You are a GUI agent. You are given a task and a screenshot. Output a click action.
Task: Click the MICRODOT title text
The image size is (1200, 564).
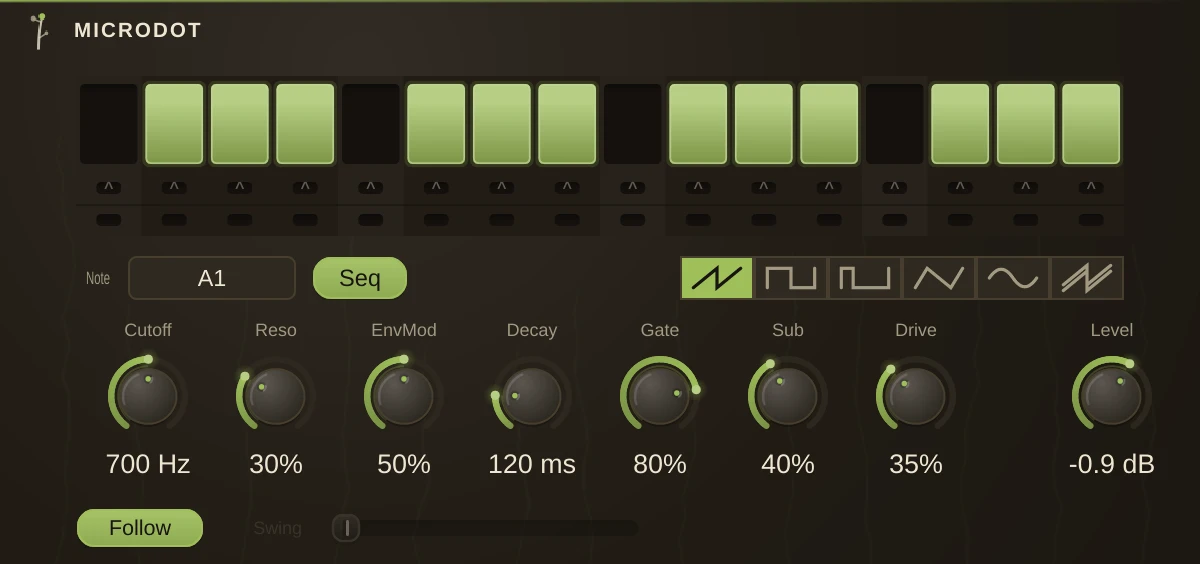click(138, 31)
